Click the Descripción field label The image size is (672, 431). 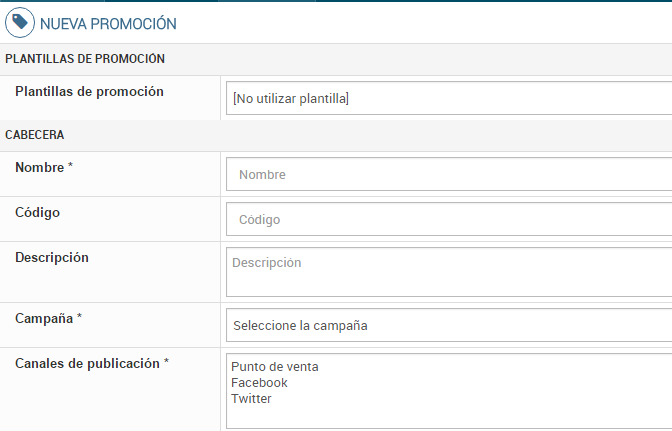point(52,258)
